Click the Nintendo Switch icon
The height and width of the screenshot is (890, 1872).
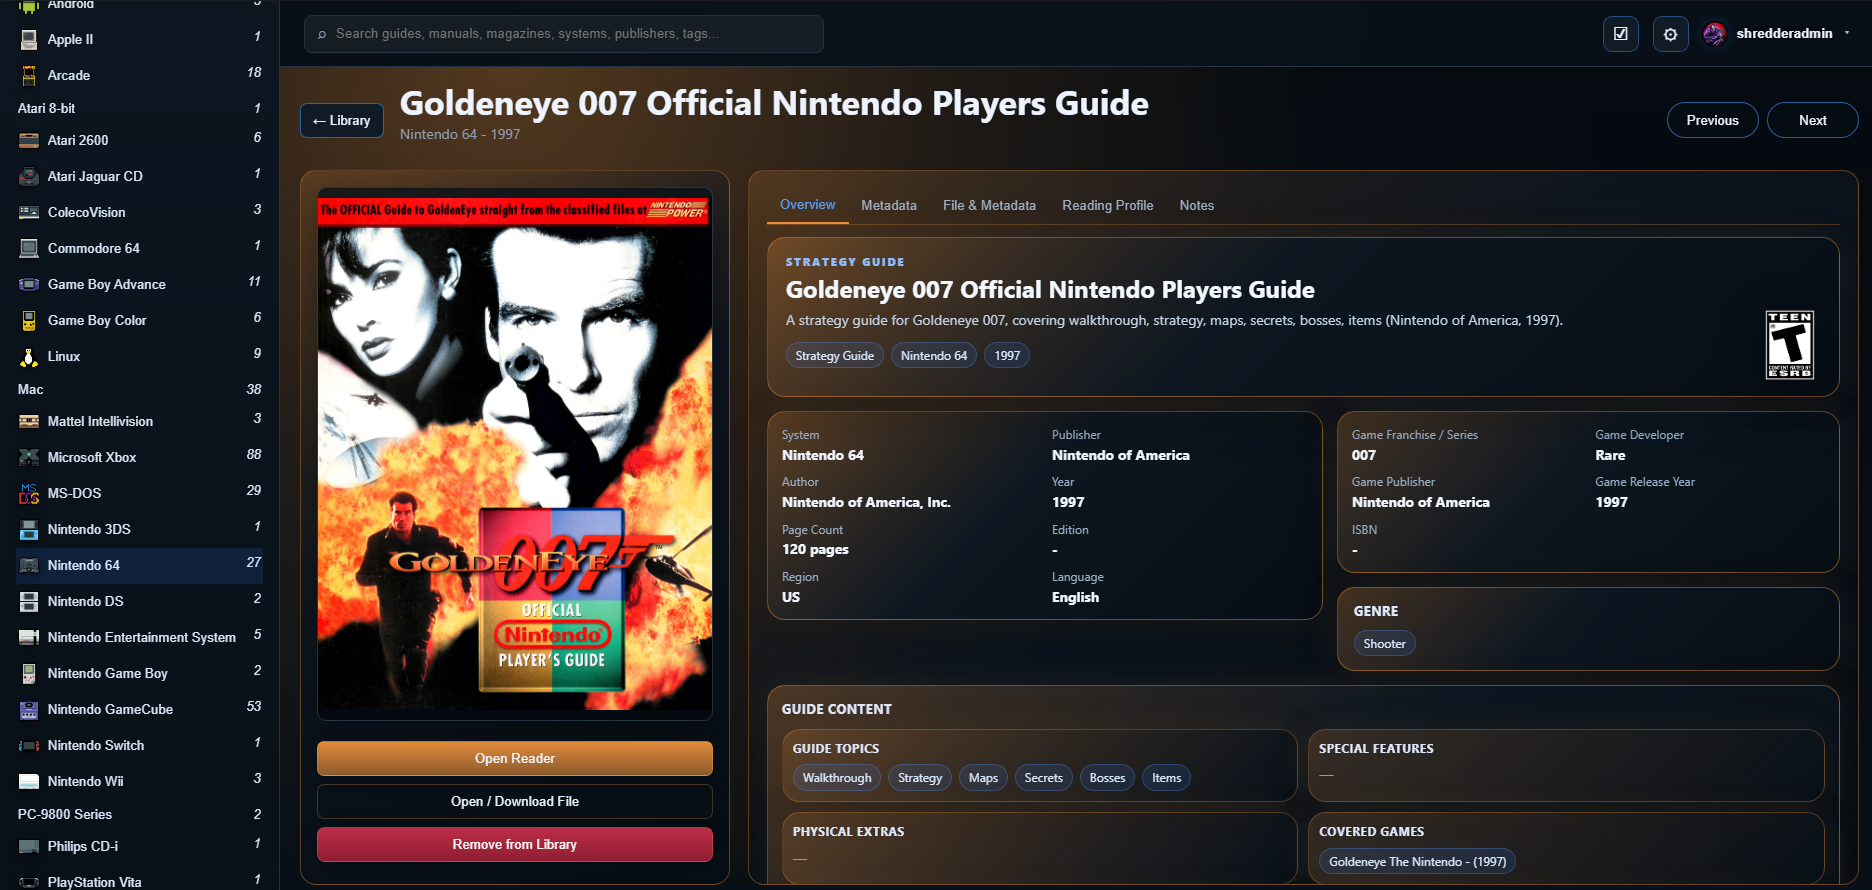point(29,745)
